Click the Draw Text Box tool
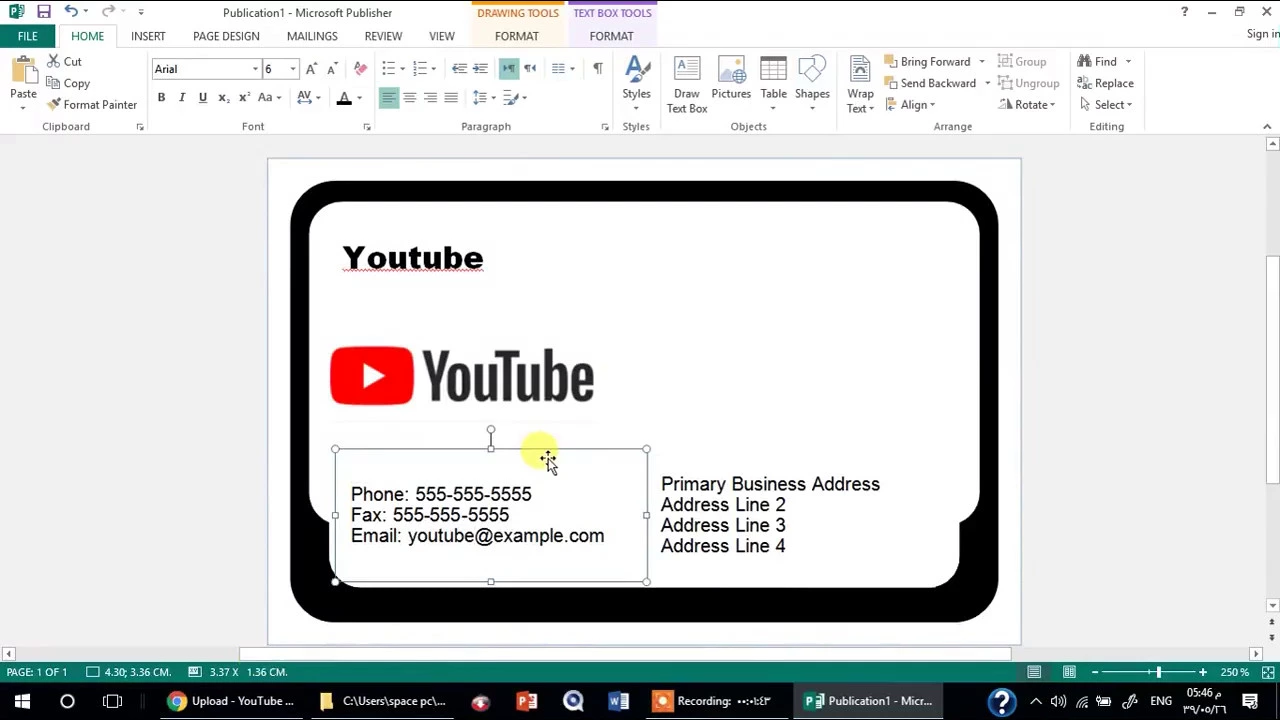The width and height of the screenshot is (1280, 720). (x=687, y=85)
